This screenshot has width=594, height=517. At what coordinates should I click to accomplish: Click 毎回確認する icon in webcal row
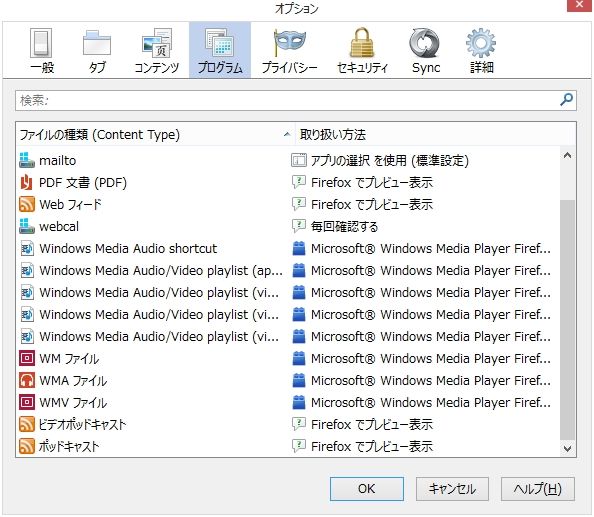pyautogui.click(x=299, y=226)
